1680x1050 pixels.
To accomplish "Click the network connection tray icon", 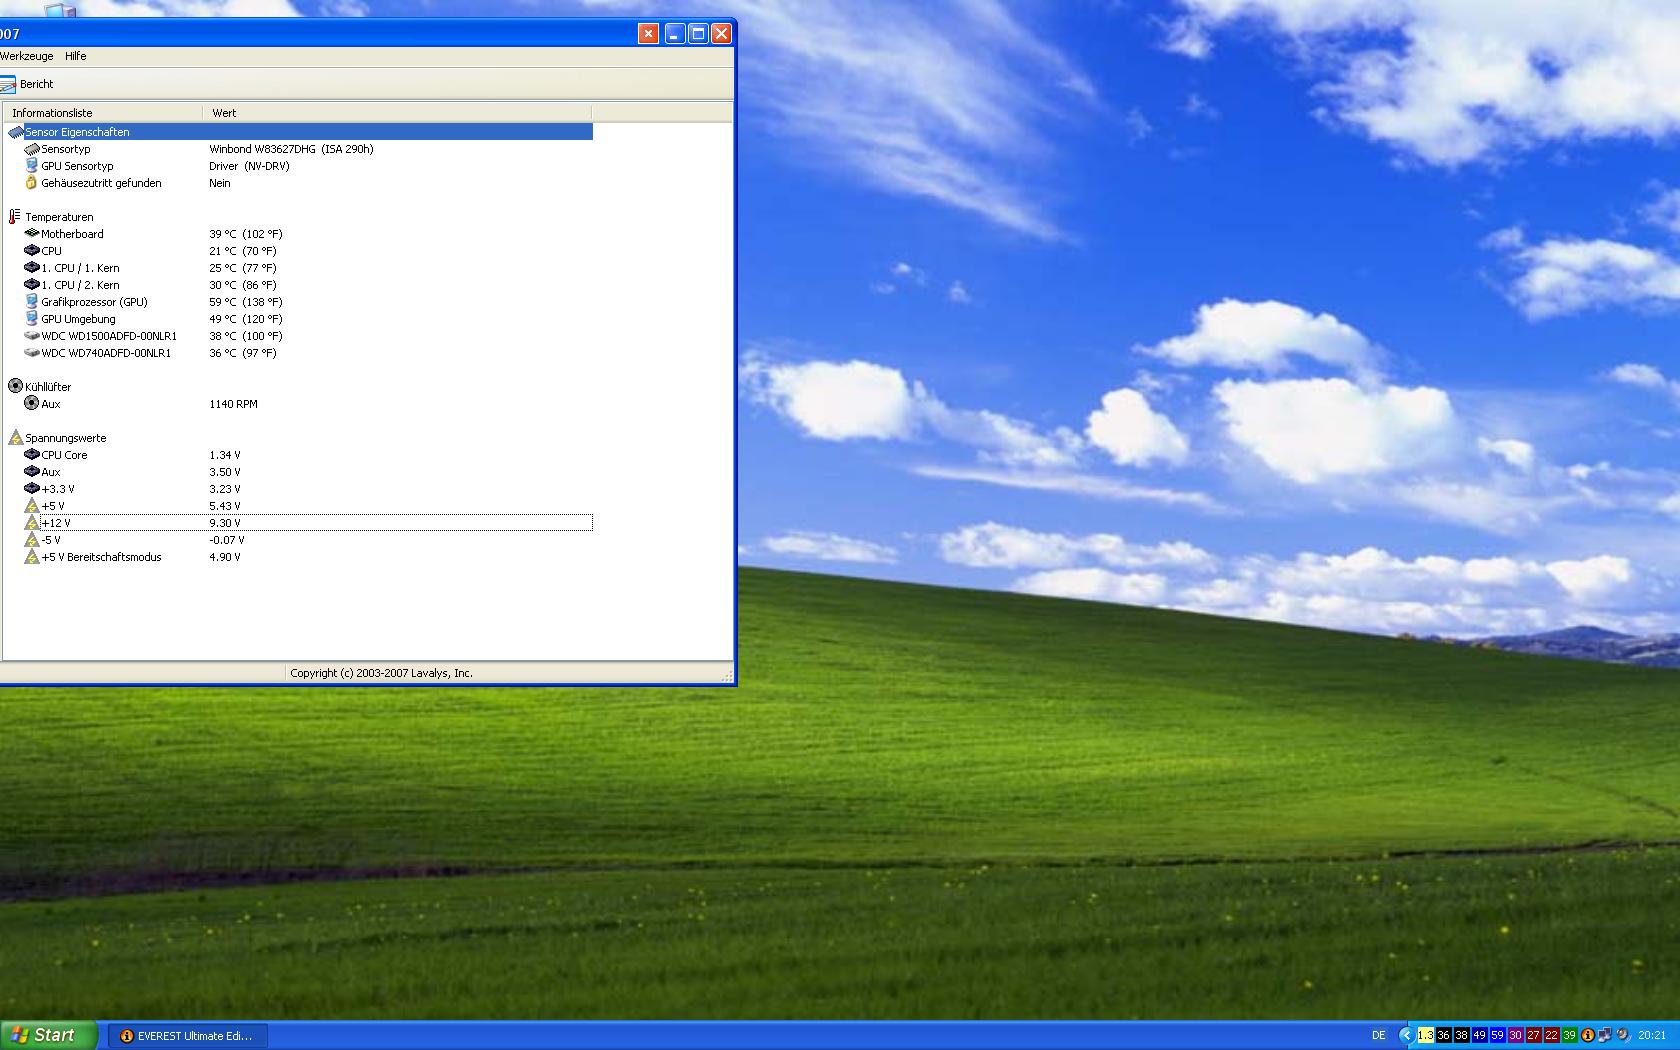I will point(1605,1036).
